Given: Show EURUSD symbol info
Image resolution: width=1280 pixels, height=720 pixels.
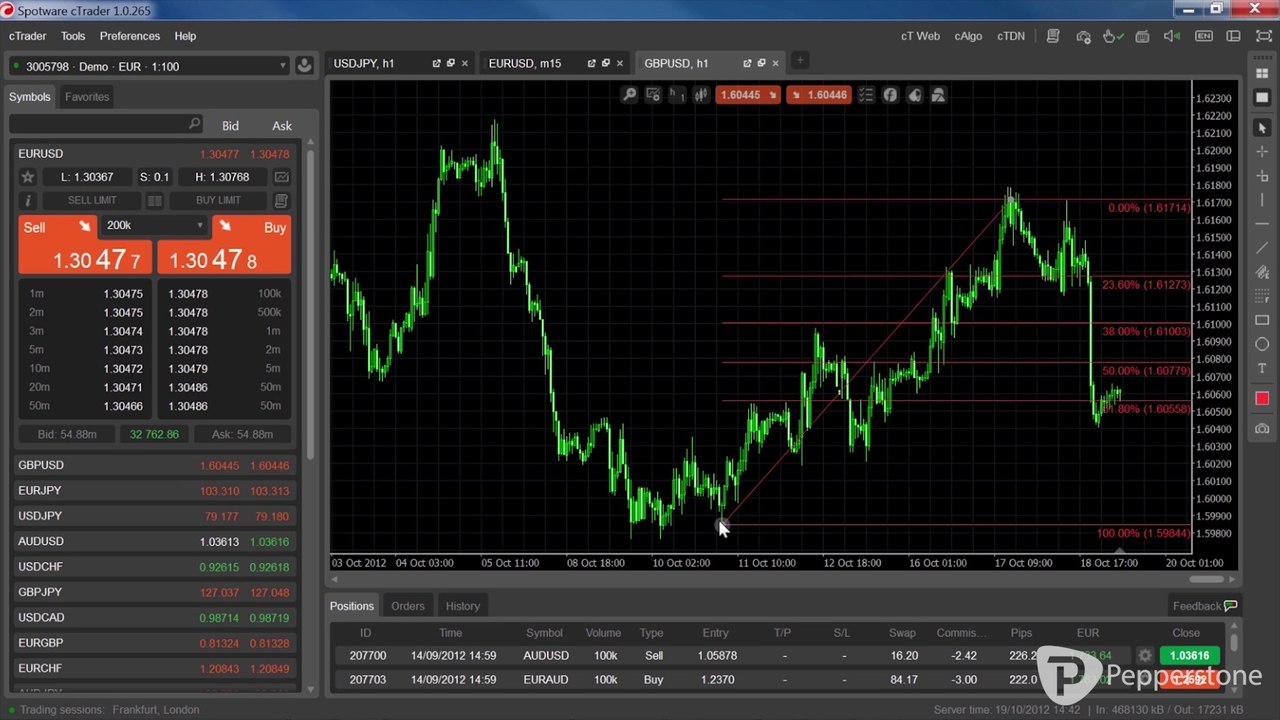Looking at the screenshot, I should pyautogui.click(x=28, y=201).
